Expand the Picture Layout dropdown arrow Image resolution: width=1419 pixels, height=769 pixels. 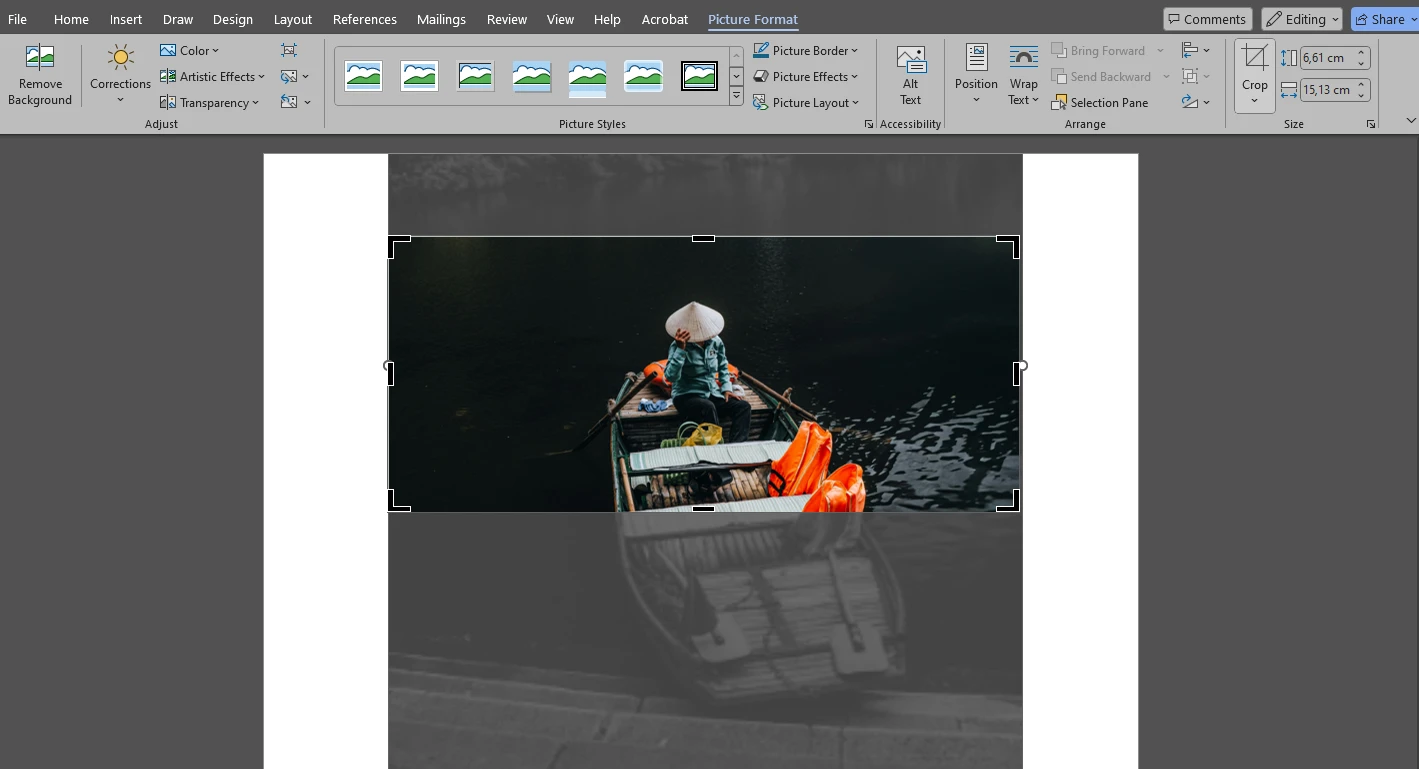click(856, 103)
